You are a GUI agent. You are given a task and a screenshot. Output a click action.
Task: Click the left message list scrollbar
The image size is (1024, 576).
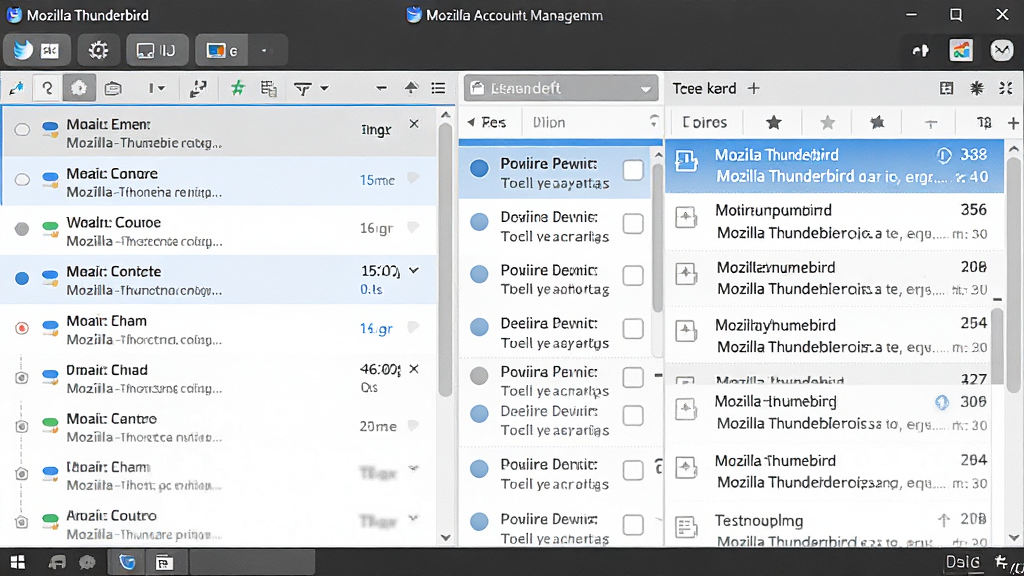(445, 258)
